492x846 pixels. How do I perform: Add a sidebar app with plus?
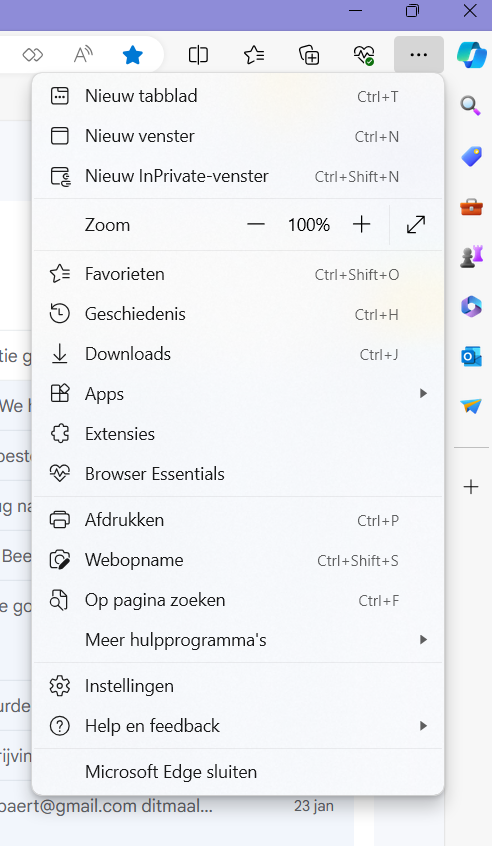point(471,487)
